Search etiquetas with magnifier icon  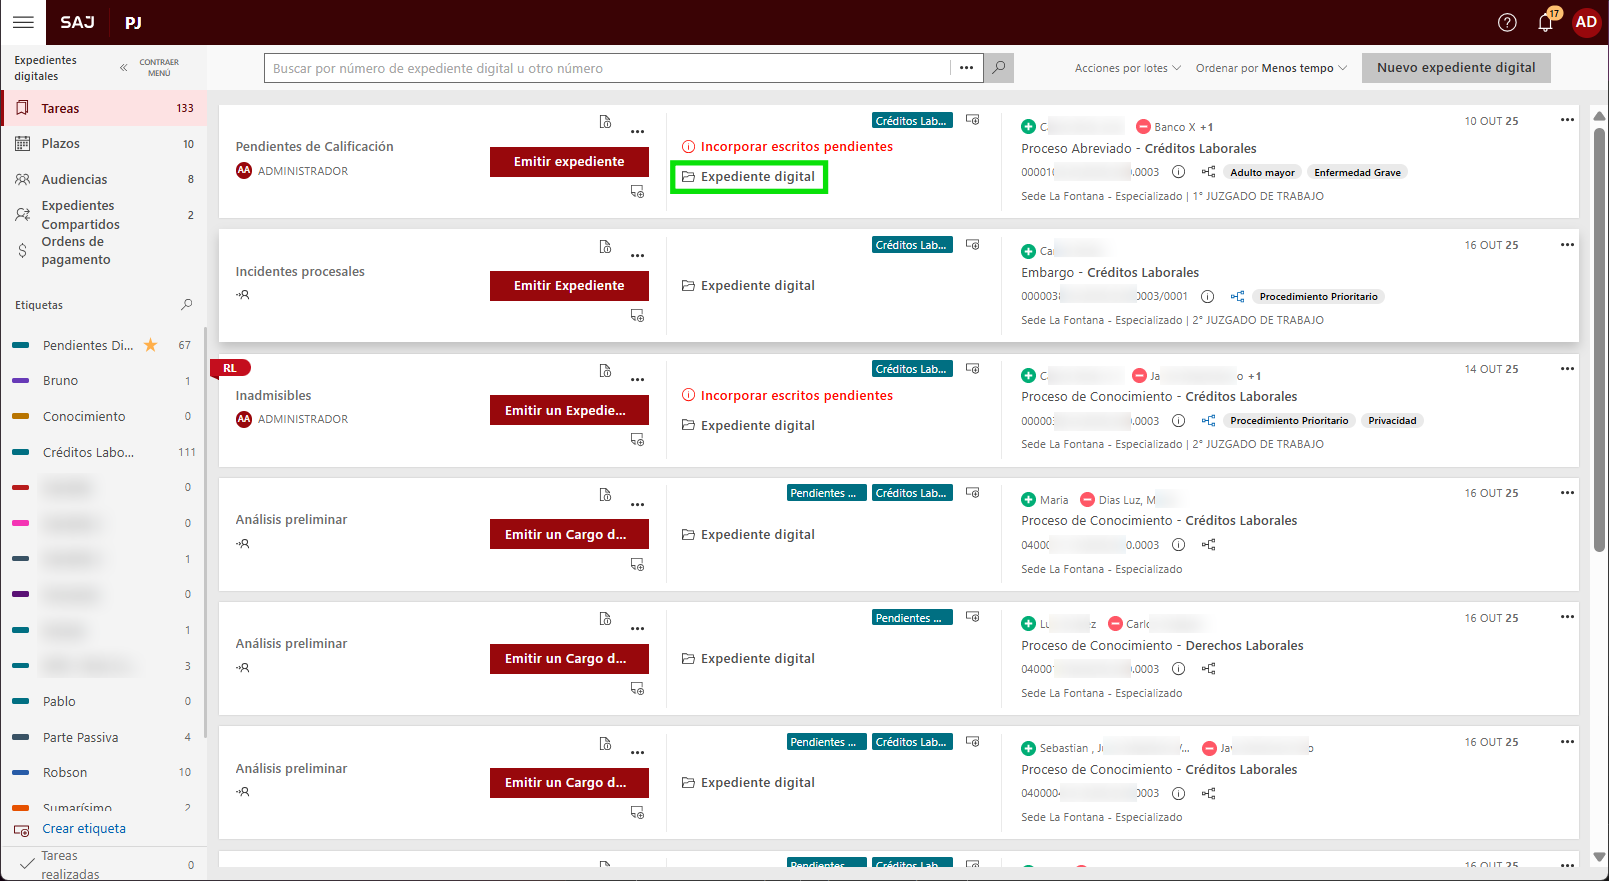pyautogui.click(x=186, y=305)
